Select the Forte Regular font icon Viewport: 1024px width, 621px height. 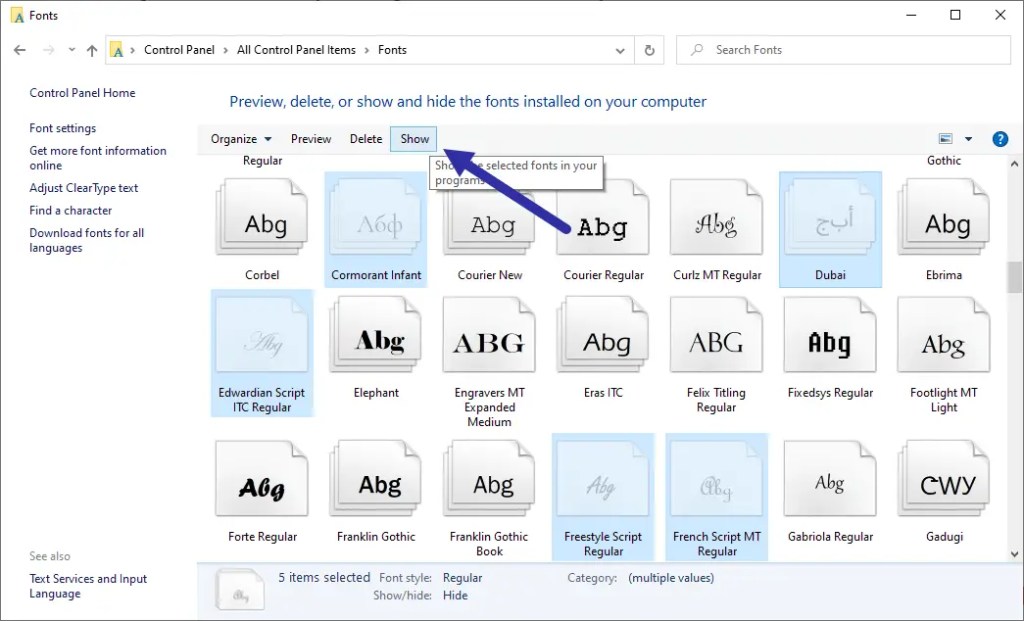pyautogui.click(x=261, y=479)
